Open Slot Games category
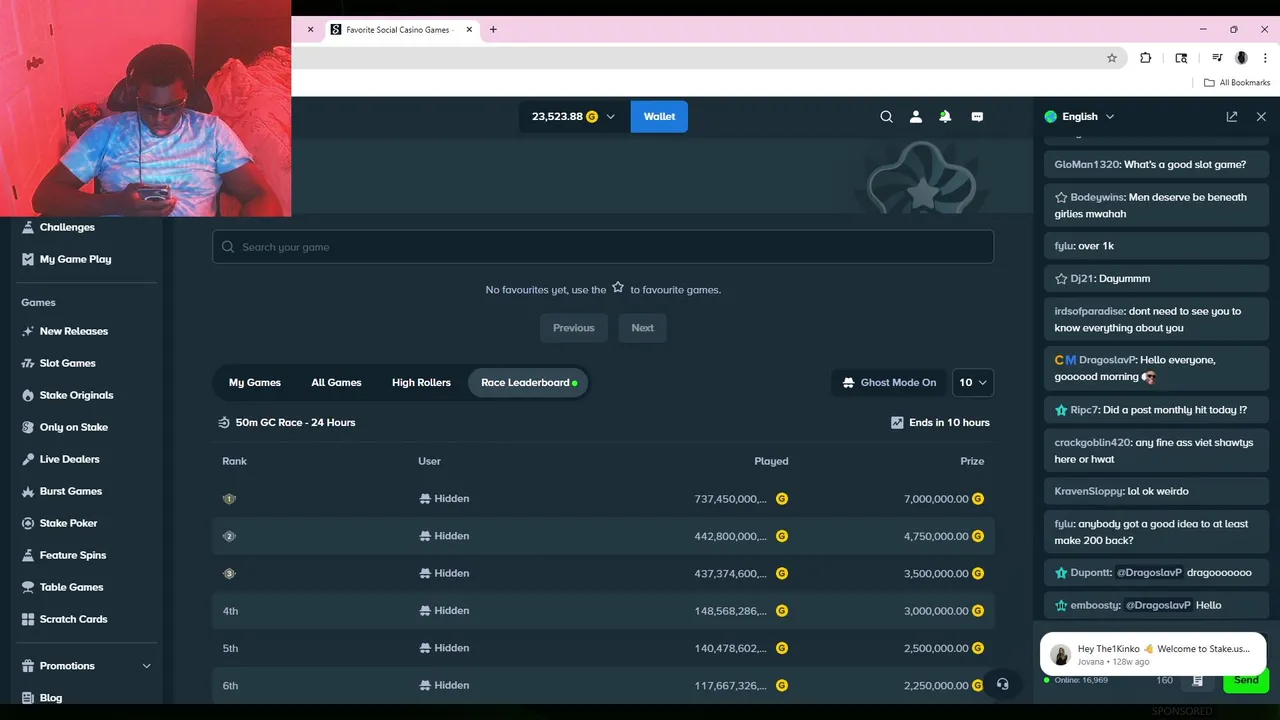This screenshot has height=720, width=1280. [x=59, y=363]
